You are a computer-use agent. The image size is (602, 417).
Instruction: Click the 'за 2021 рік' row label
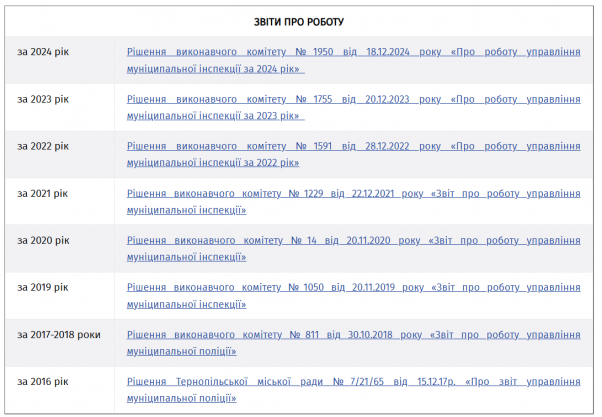(x=44, y=193)
